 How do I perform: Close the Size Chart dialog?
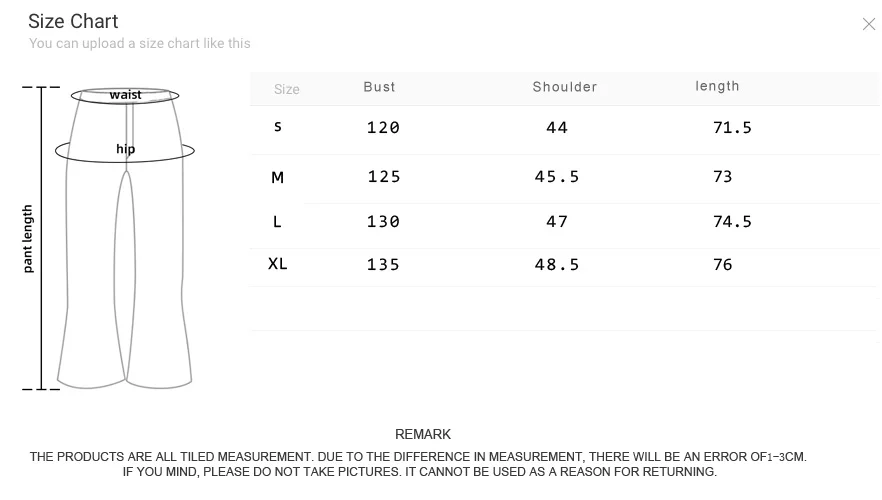point(868,24)
